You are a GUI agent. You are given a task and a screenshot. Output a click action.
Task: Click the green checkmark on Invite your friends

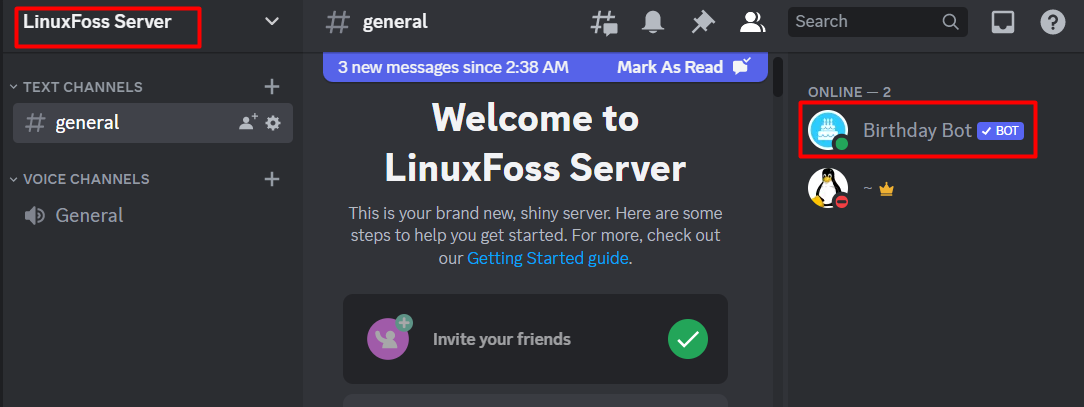coord(688,339)
